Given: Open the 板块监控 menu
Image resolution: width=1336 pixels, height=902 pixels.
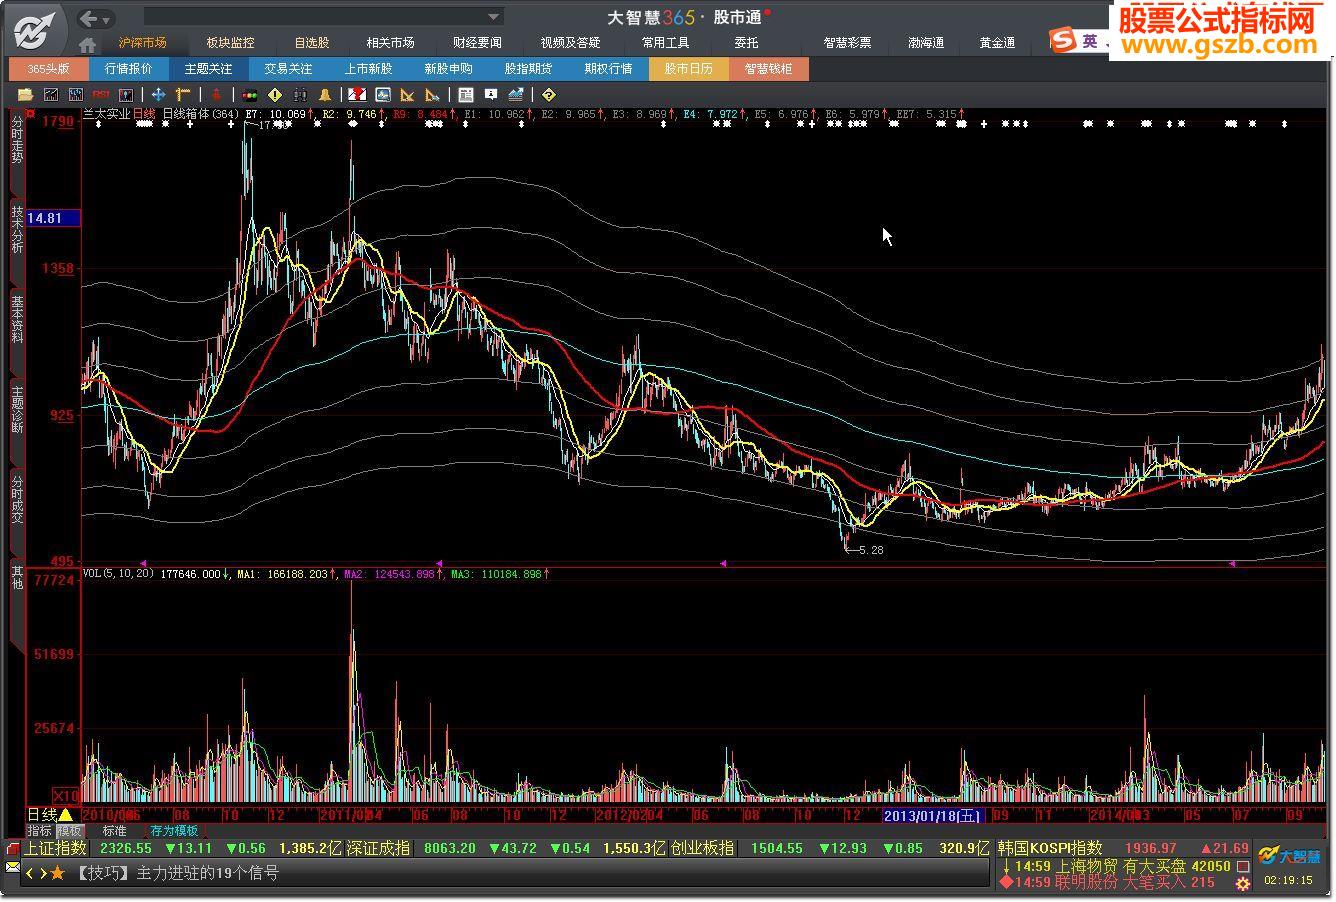Looking at the screenshot, I should click(x=231, y=43).
